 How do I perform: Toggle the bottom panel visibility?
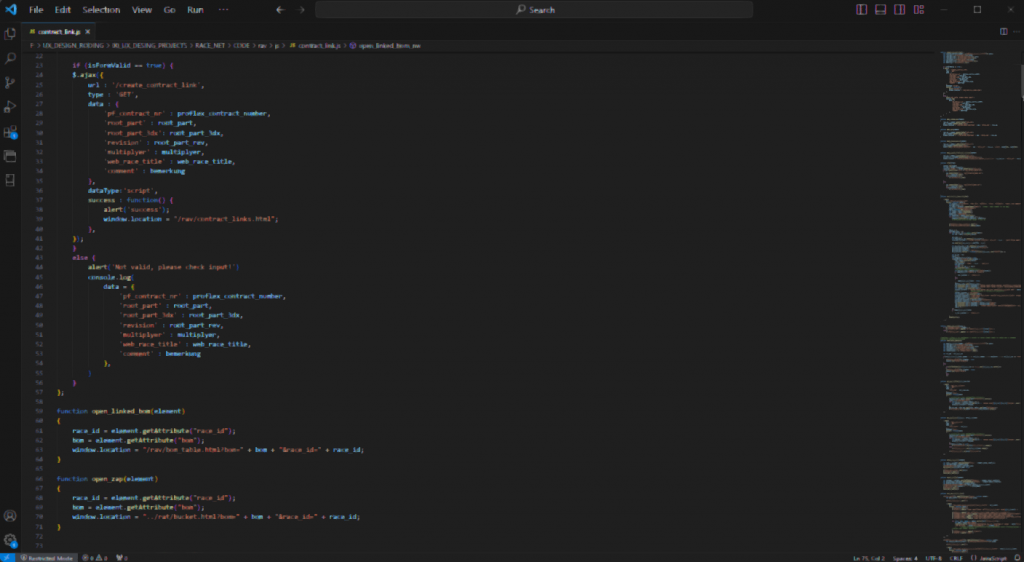[881, 10]
